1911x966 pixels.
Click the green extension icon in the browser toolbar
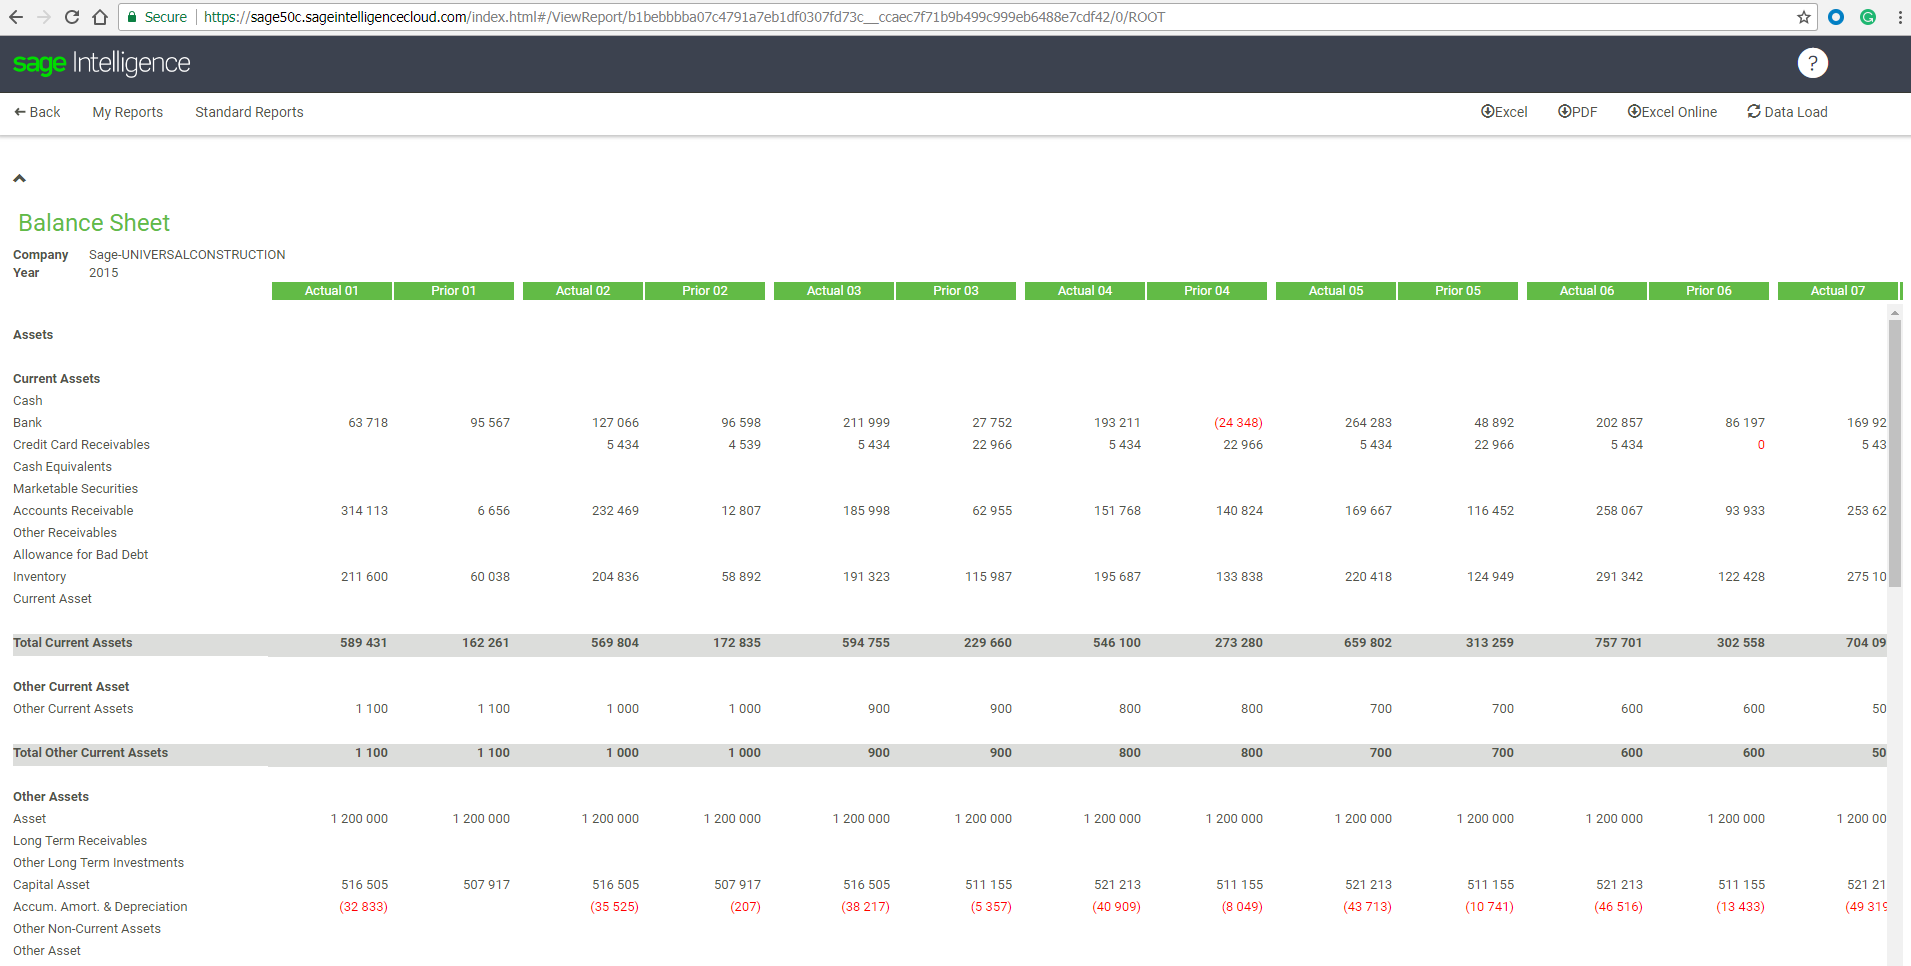1868,17
